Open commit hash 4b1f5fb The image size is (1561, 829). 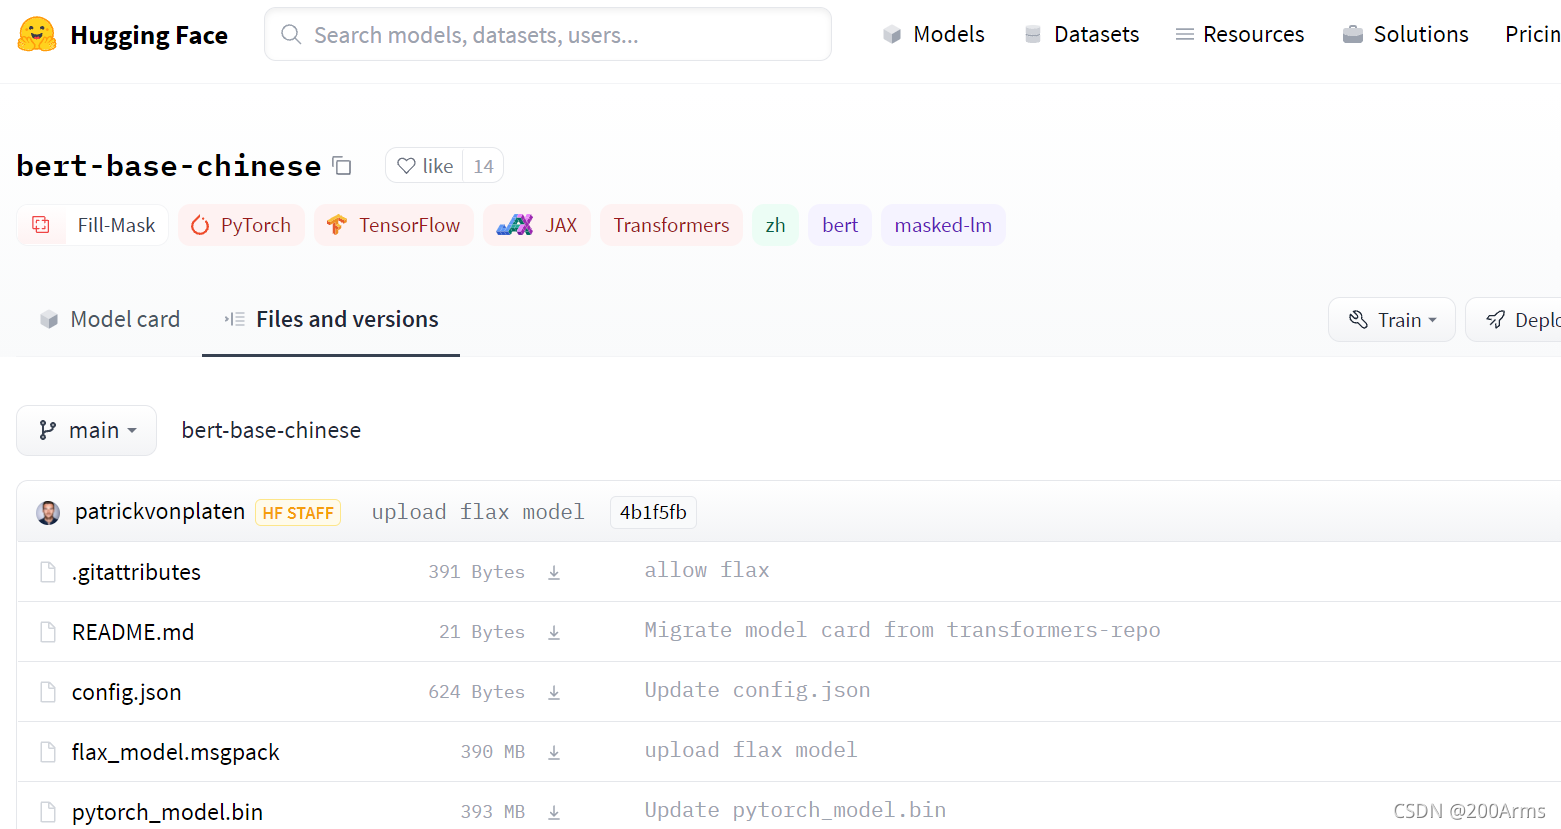click(x=653, y=512)
